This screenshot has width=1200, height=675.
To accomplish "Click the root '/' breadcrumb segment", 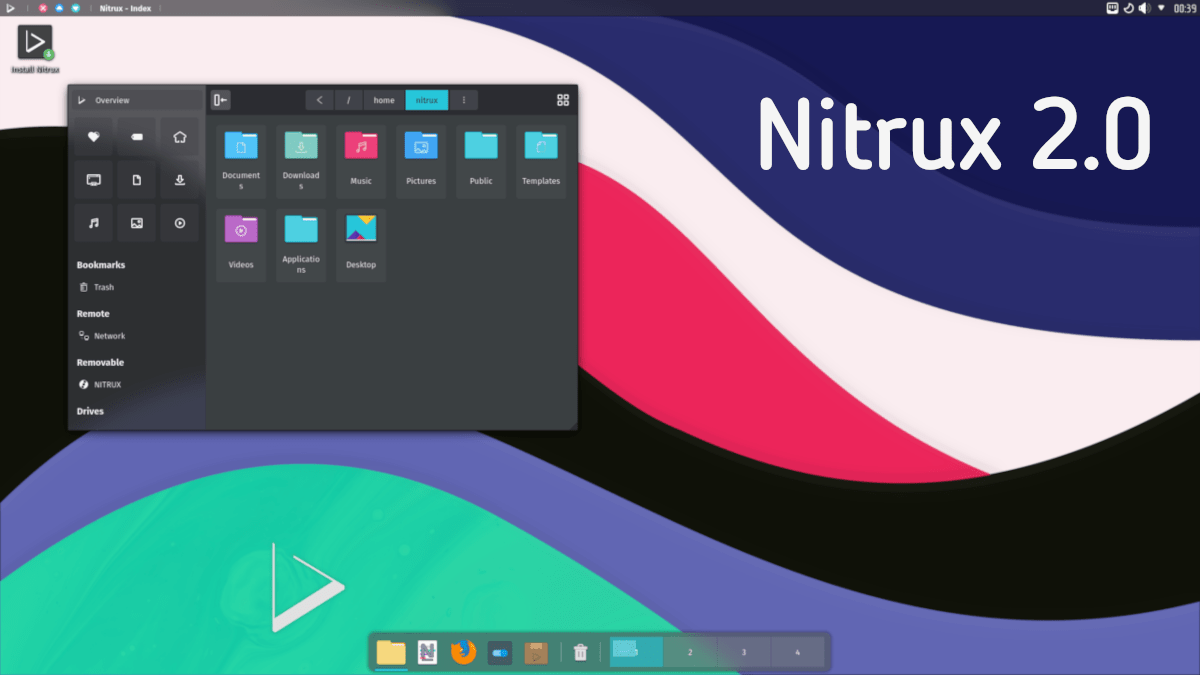I will 348,100.
